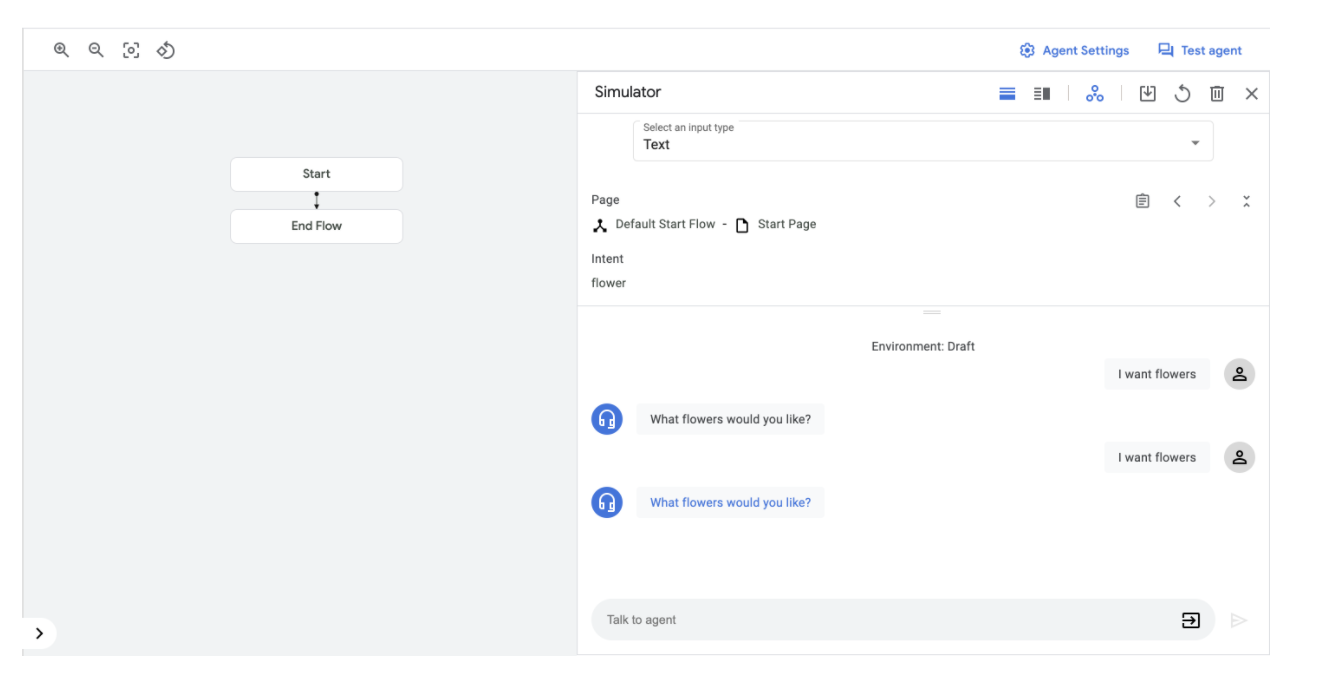Open Agent Settings
1340x690 pixels.
(1074, 50)
